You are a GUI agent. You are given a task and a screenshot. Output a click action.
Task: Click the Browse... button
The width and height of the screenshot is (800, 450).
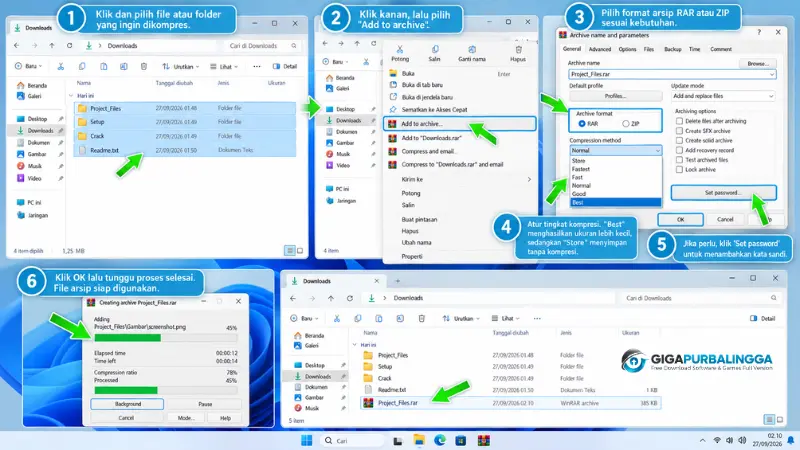(x=758, y=64)
